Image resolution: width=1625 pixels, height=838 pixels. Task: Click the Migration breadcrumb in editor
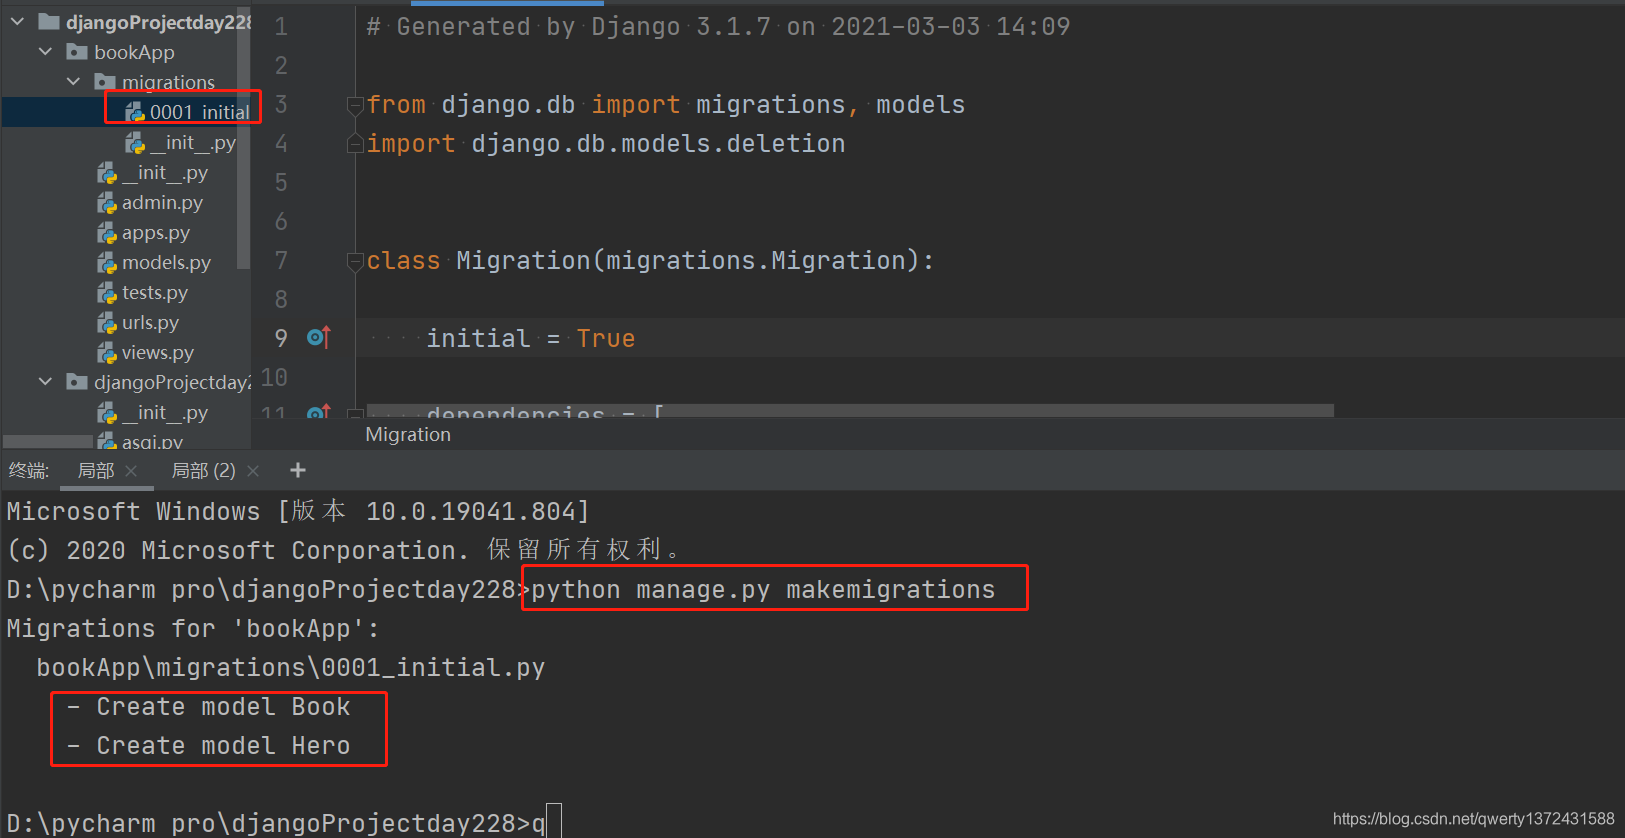click(x=408, y=434)
